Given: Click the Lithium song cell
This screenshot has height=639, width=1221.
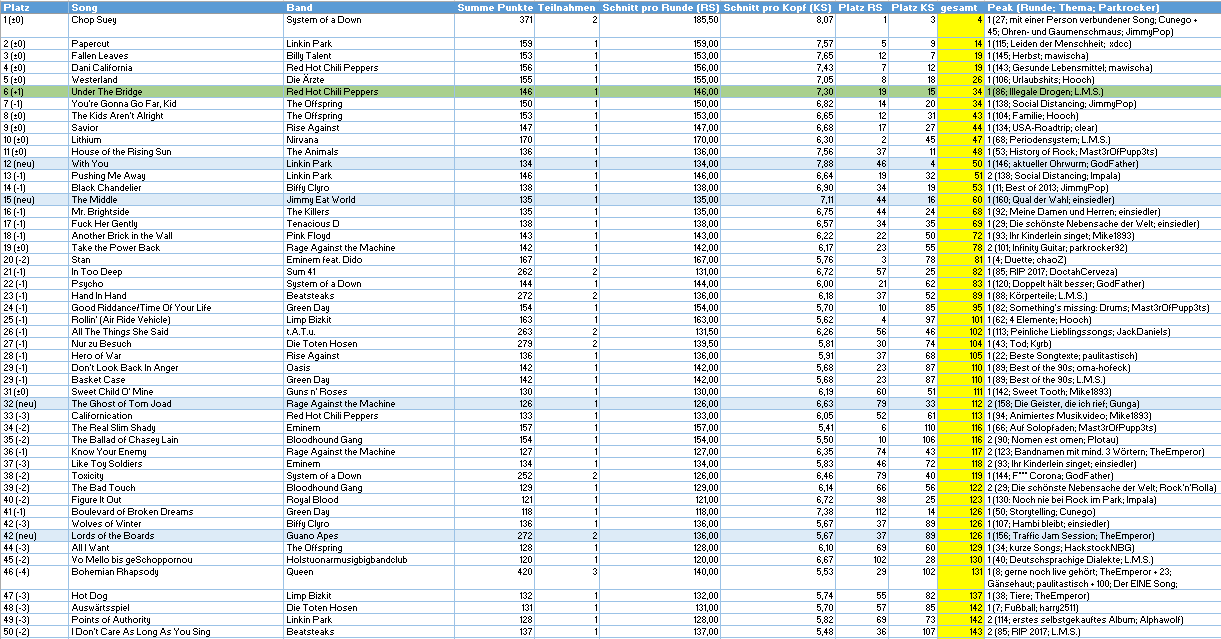Looking at the screenshot, I should [x=176, y=140].
